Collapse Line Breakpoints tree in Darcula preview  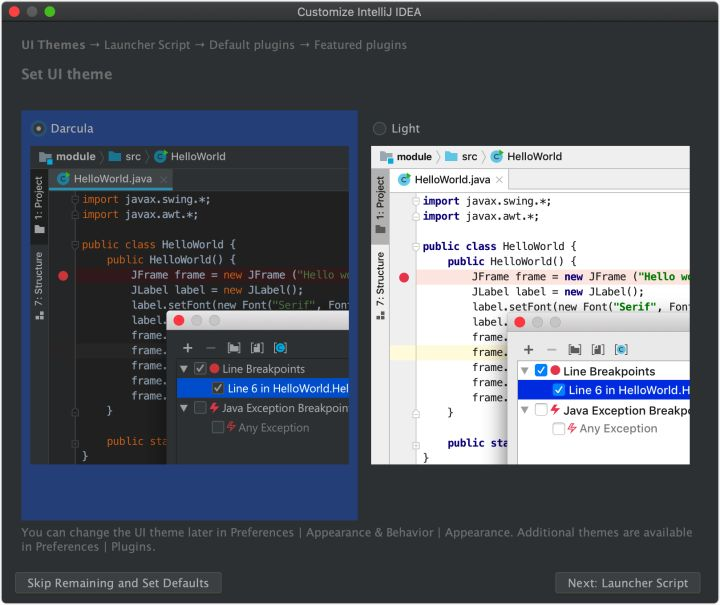184,369
